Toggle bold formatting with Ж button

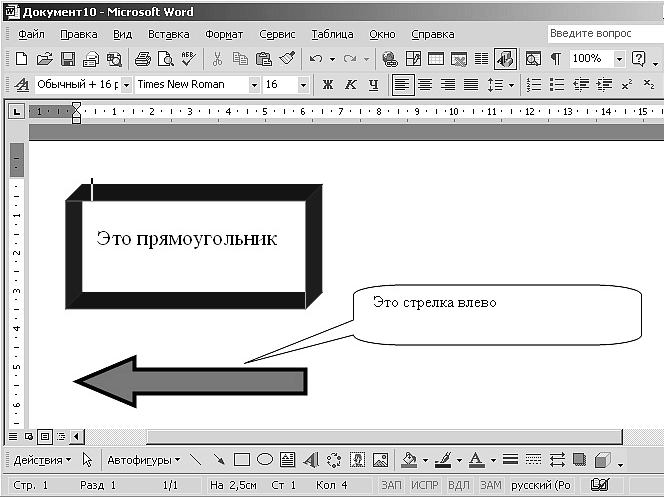[327, 85]
